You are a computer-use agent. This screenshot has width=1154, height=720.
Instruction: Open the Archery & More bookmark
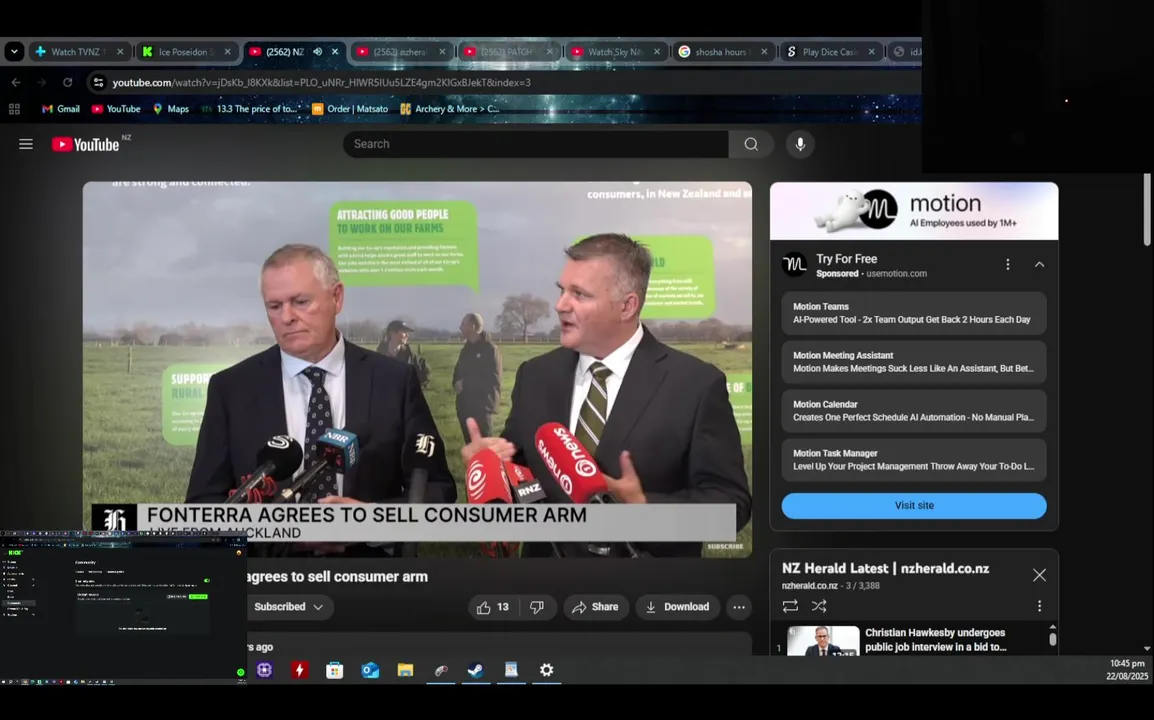(x=450, y=109)
